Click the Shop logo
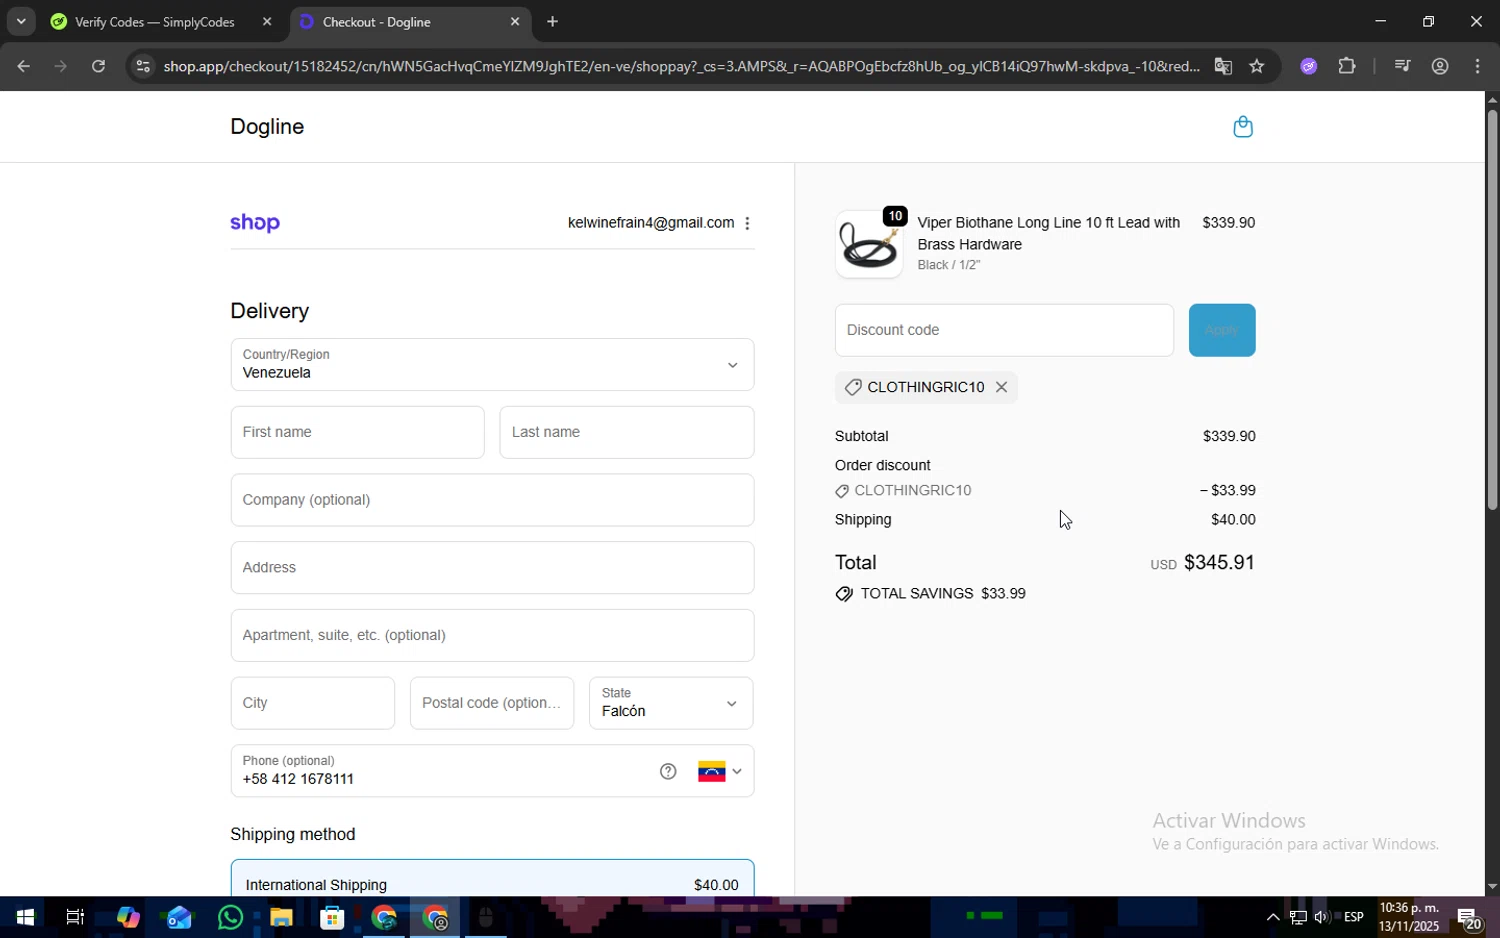1500x938 pixels. [255, 223]
